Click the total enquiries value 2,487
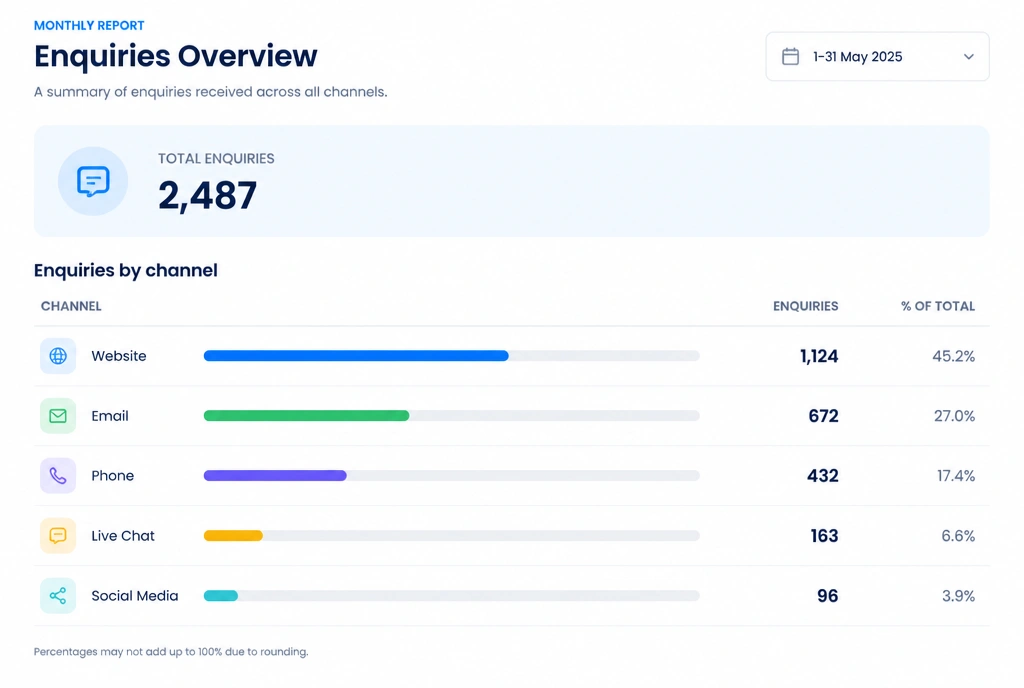 click(208, 195)
